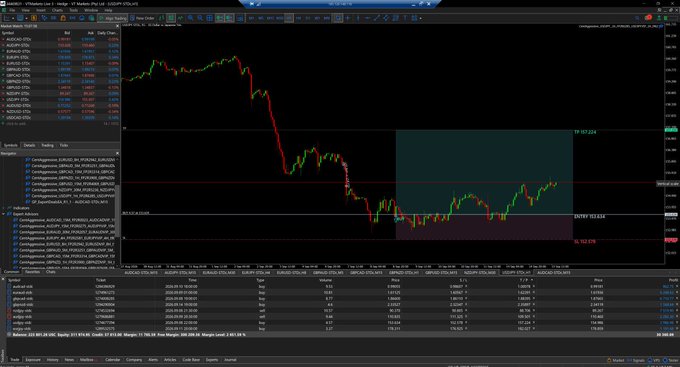Switch to the Ticks tab in Market Watch

[64, 145]
